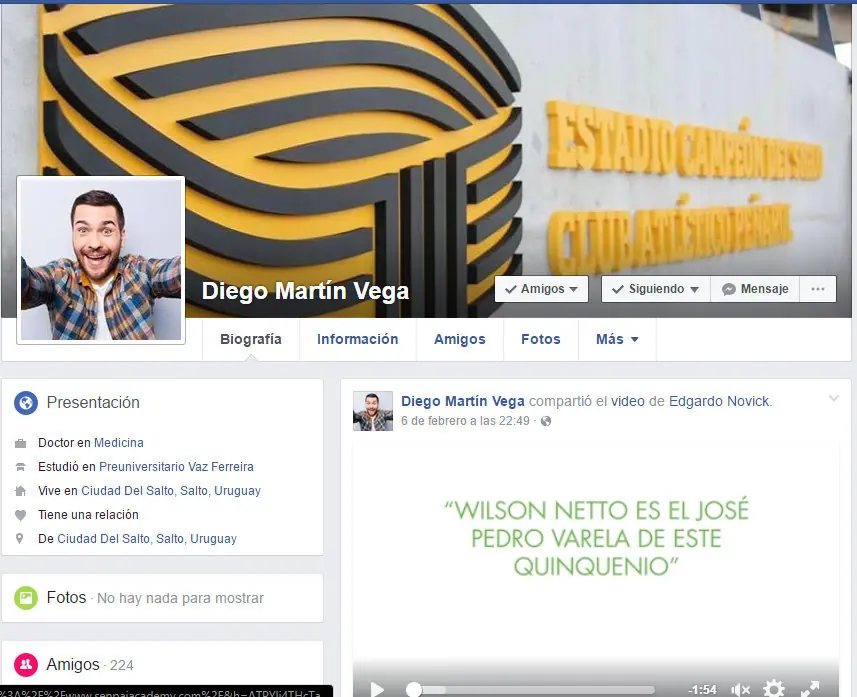Open Ciudad Del Salto link after 'De'
857x697 pixels.
[x=147, y=539]
